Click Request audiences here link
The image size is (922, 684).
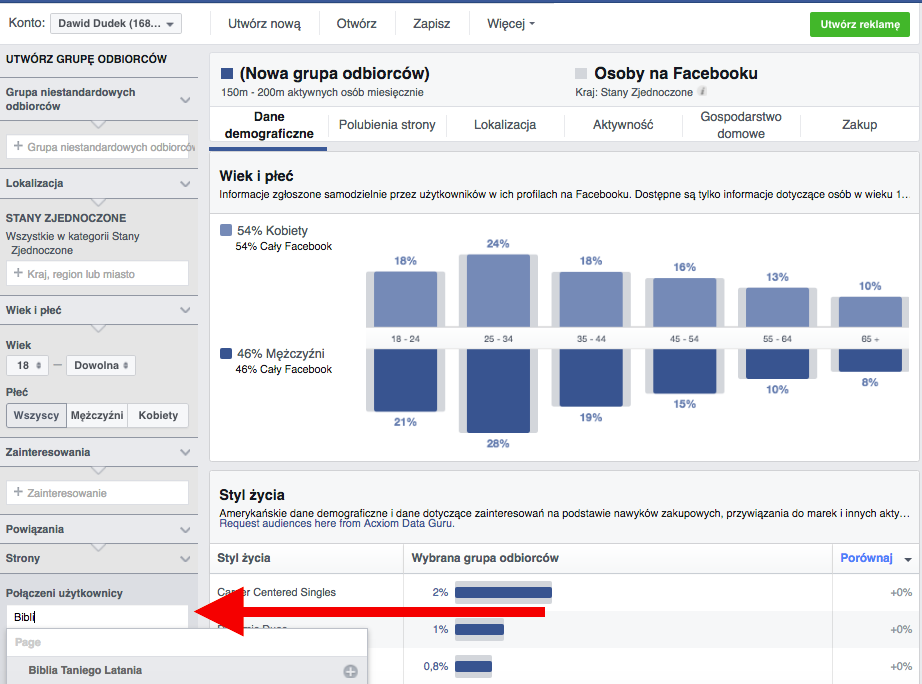pyautogui.click(x=267, y=523)
